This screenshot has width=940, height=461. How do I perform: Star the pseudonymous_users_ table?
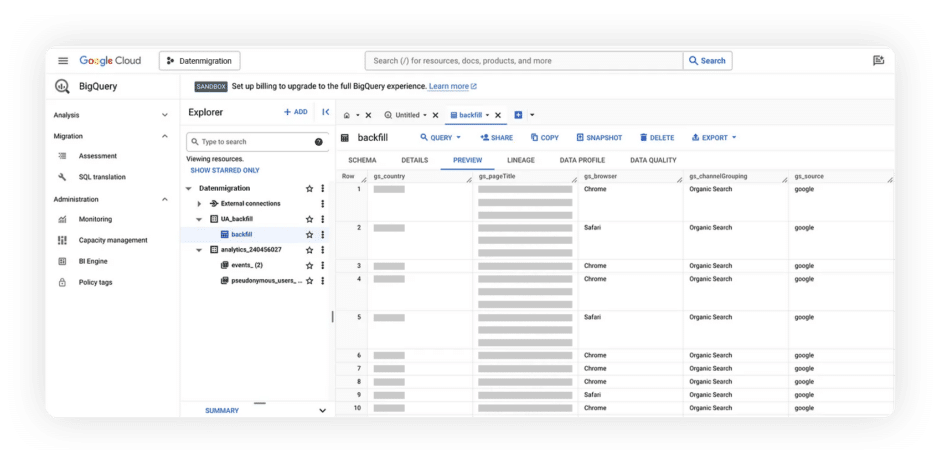tap(309, 281)
